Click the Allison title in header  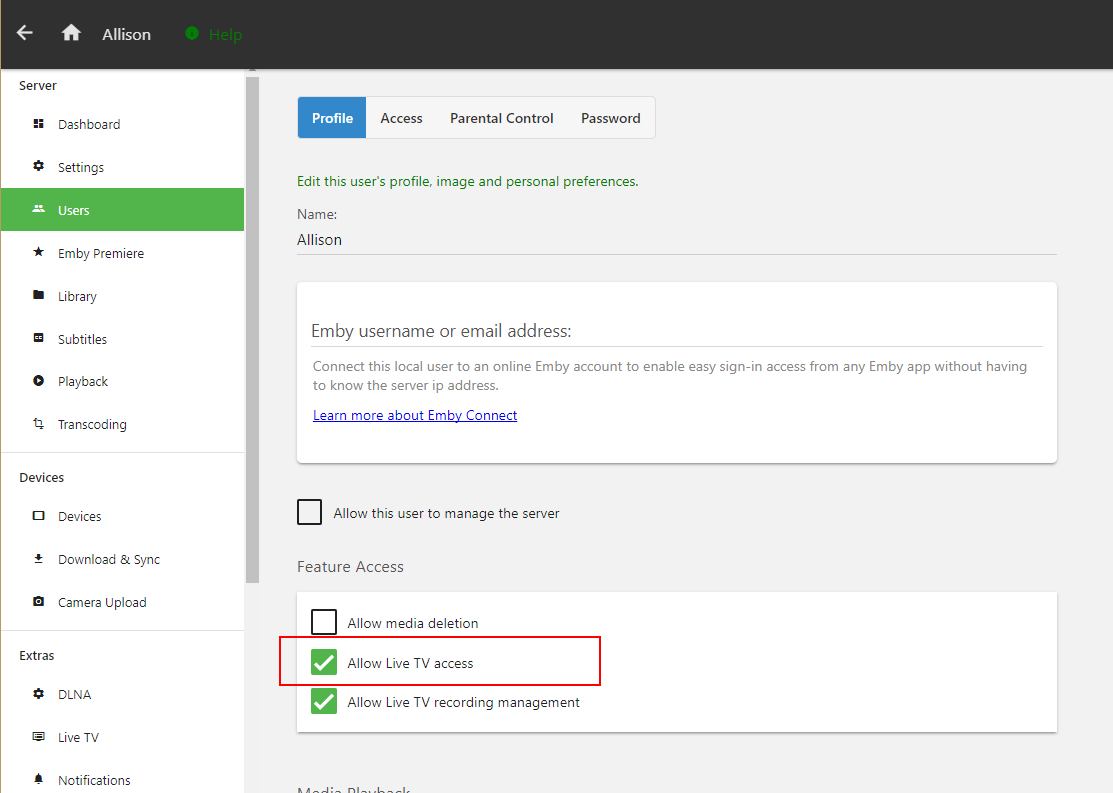(126, 34)
